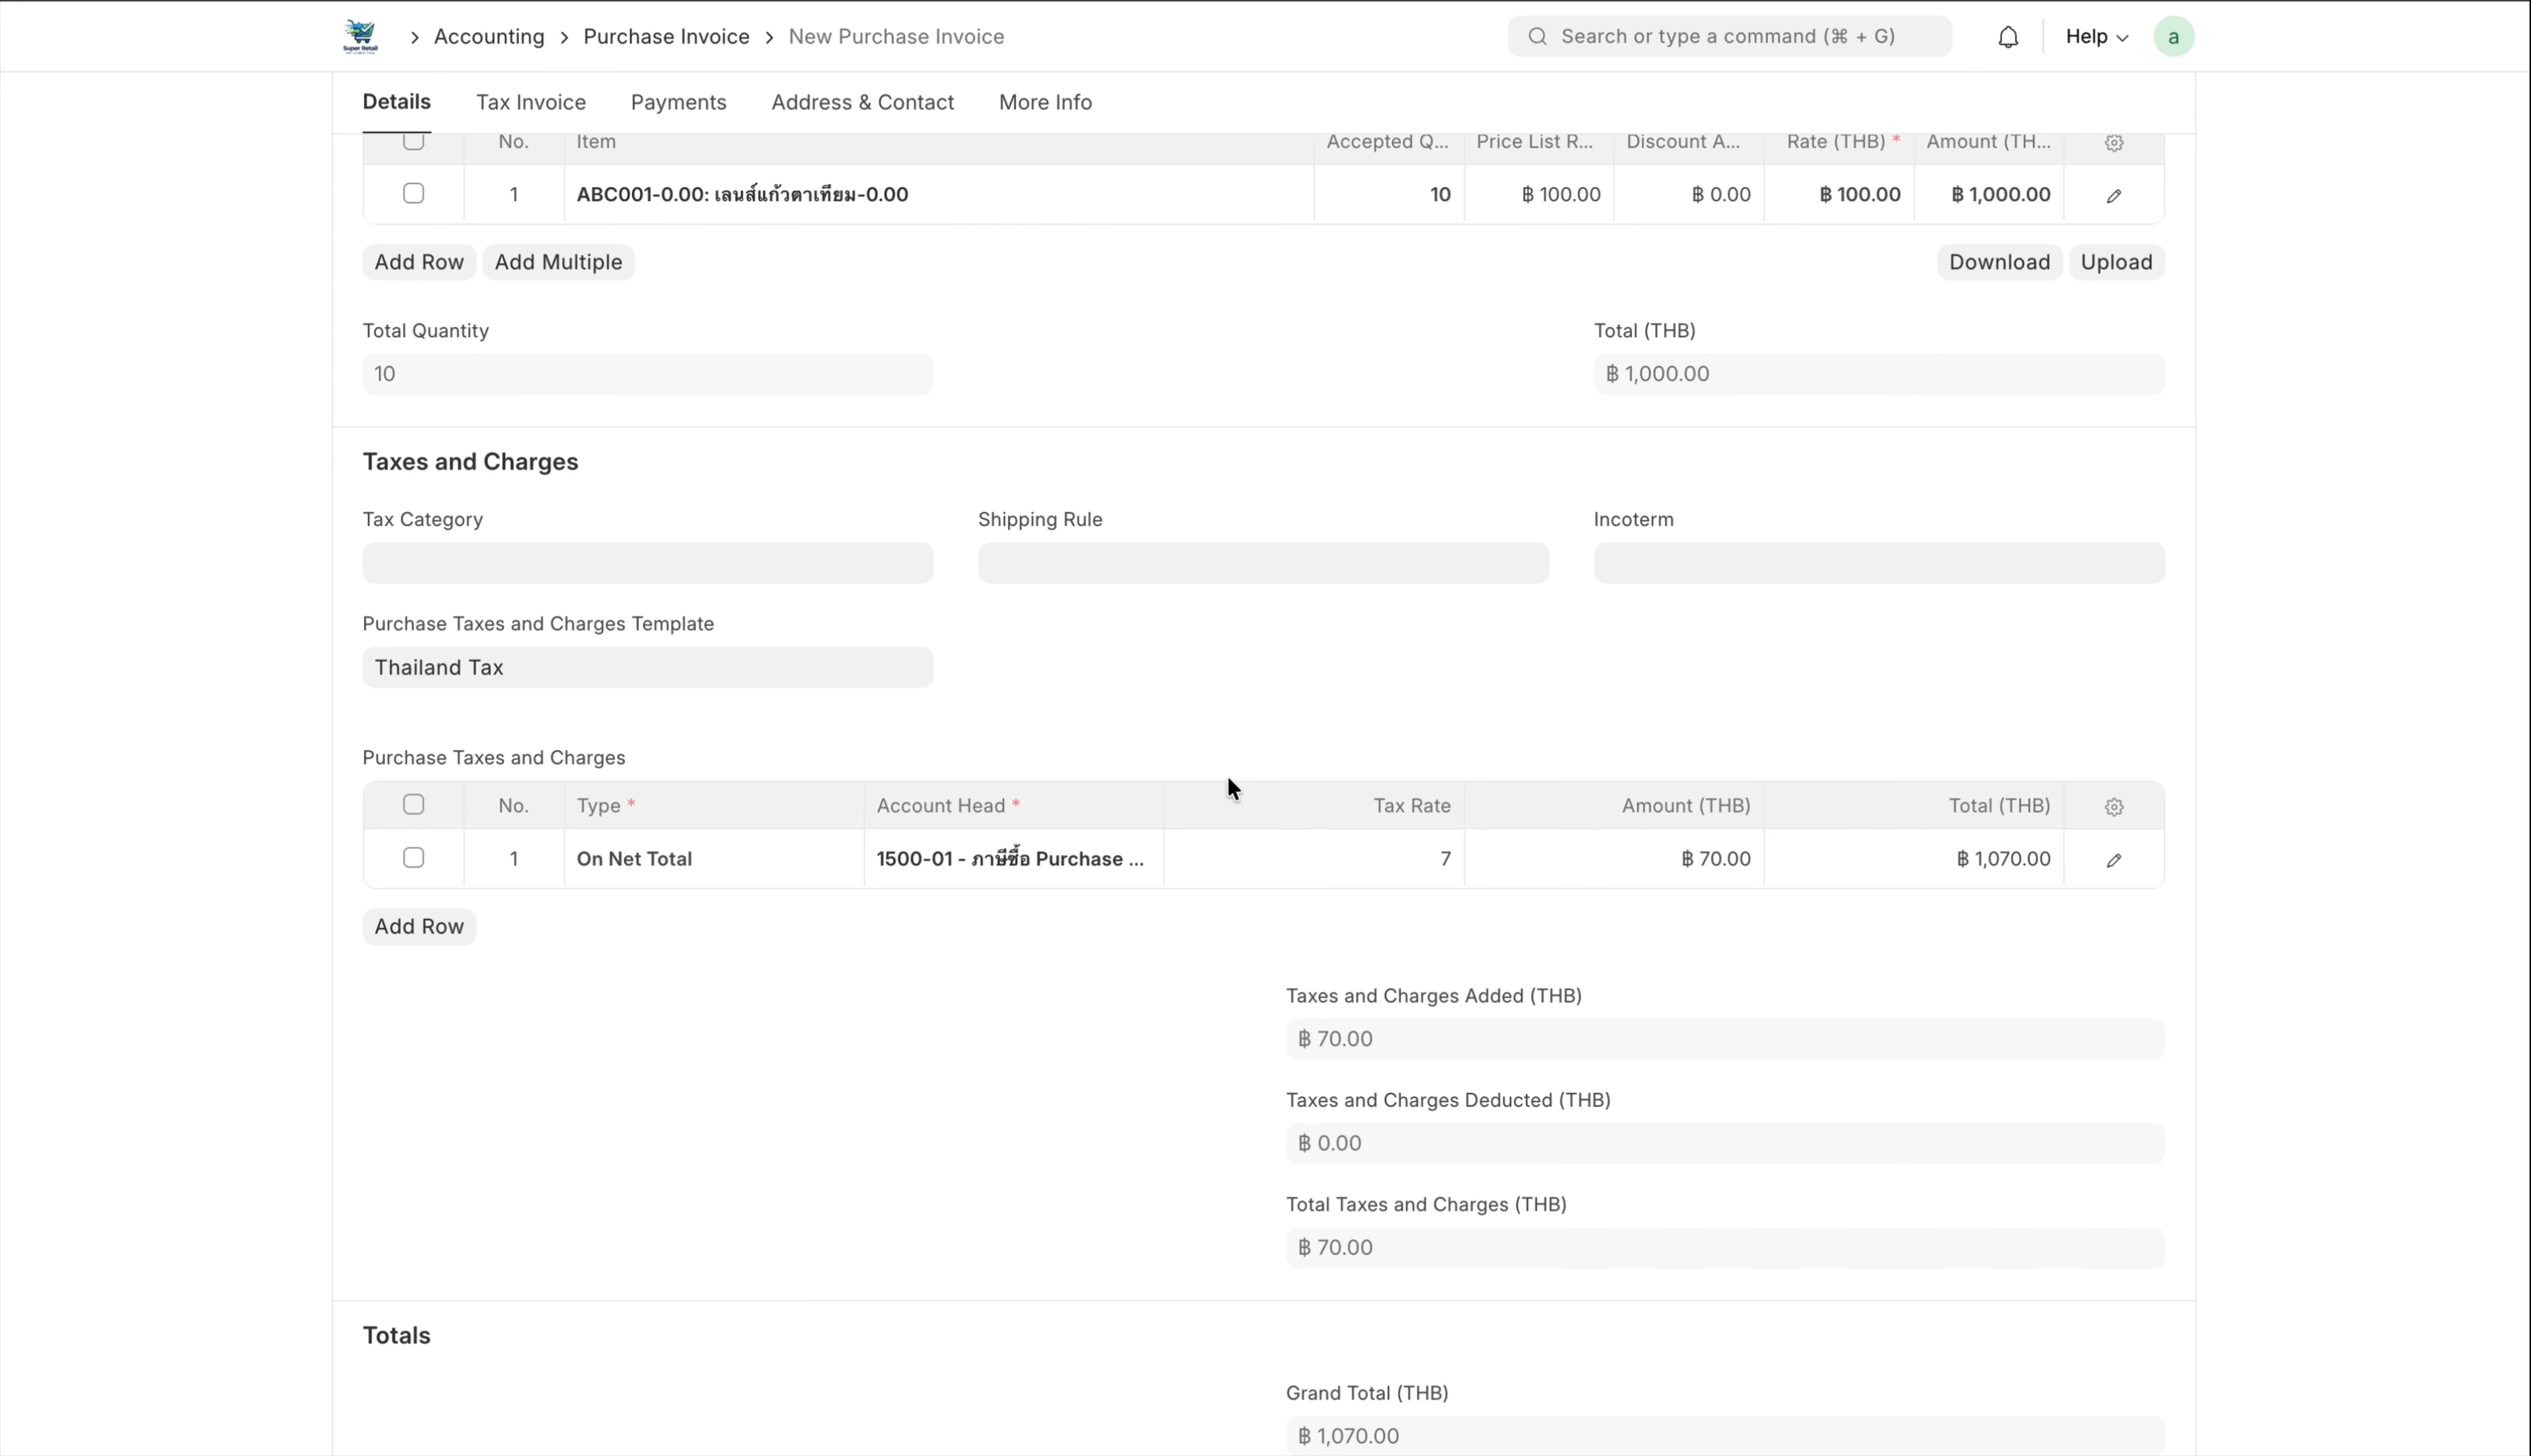Image resolution: width=2531 pixels, height=1456 pixels.
Task: Click the Total Quantity field
Action: (648, 374)
